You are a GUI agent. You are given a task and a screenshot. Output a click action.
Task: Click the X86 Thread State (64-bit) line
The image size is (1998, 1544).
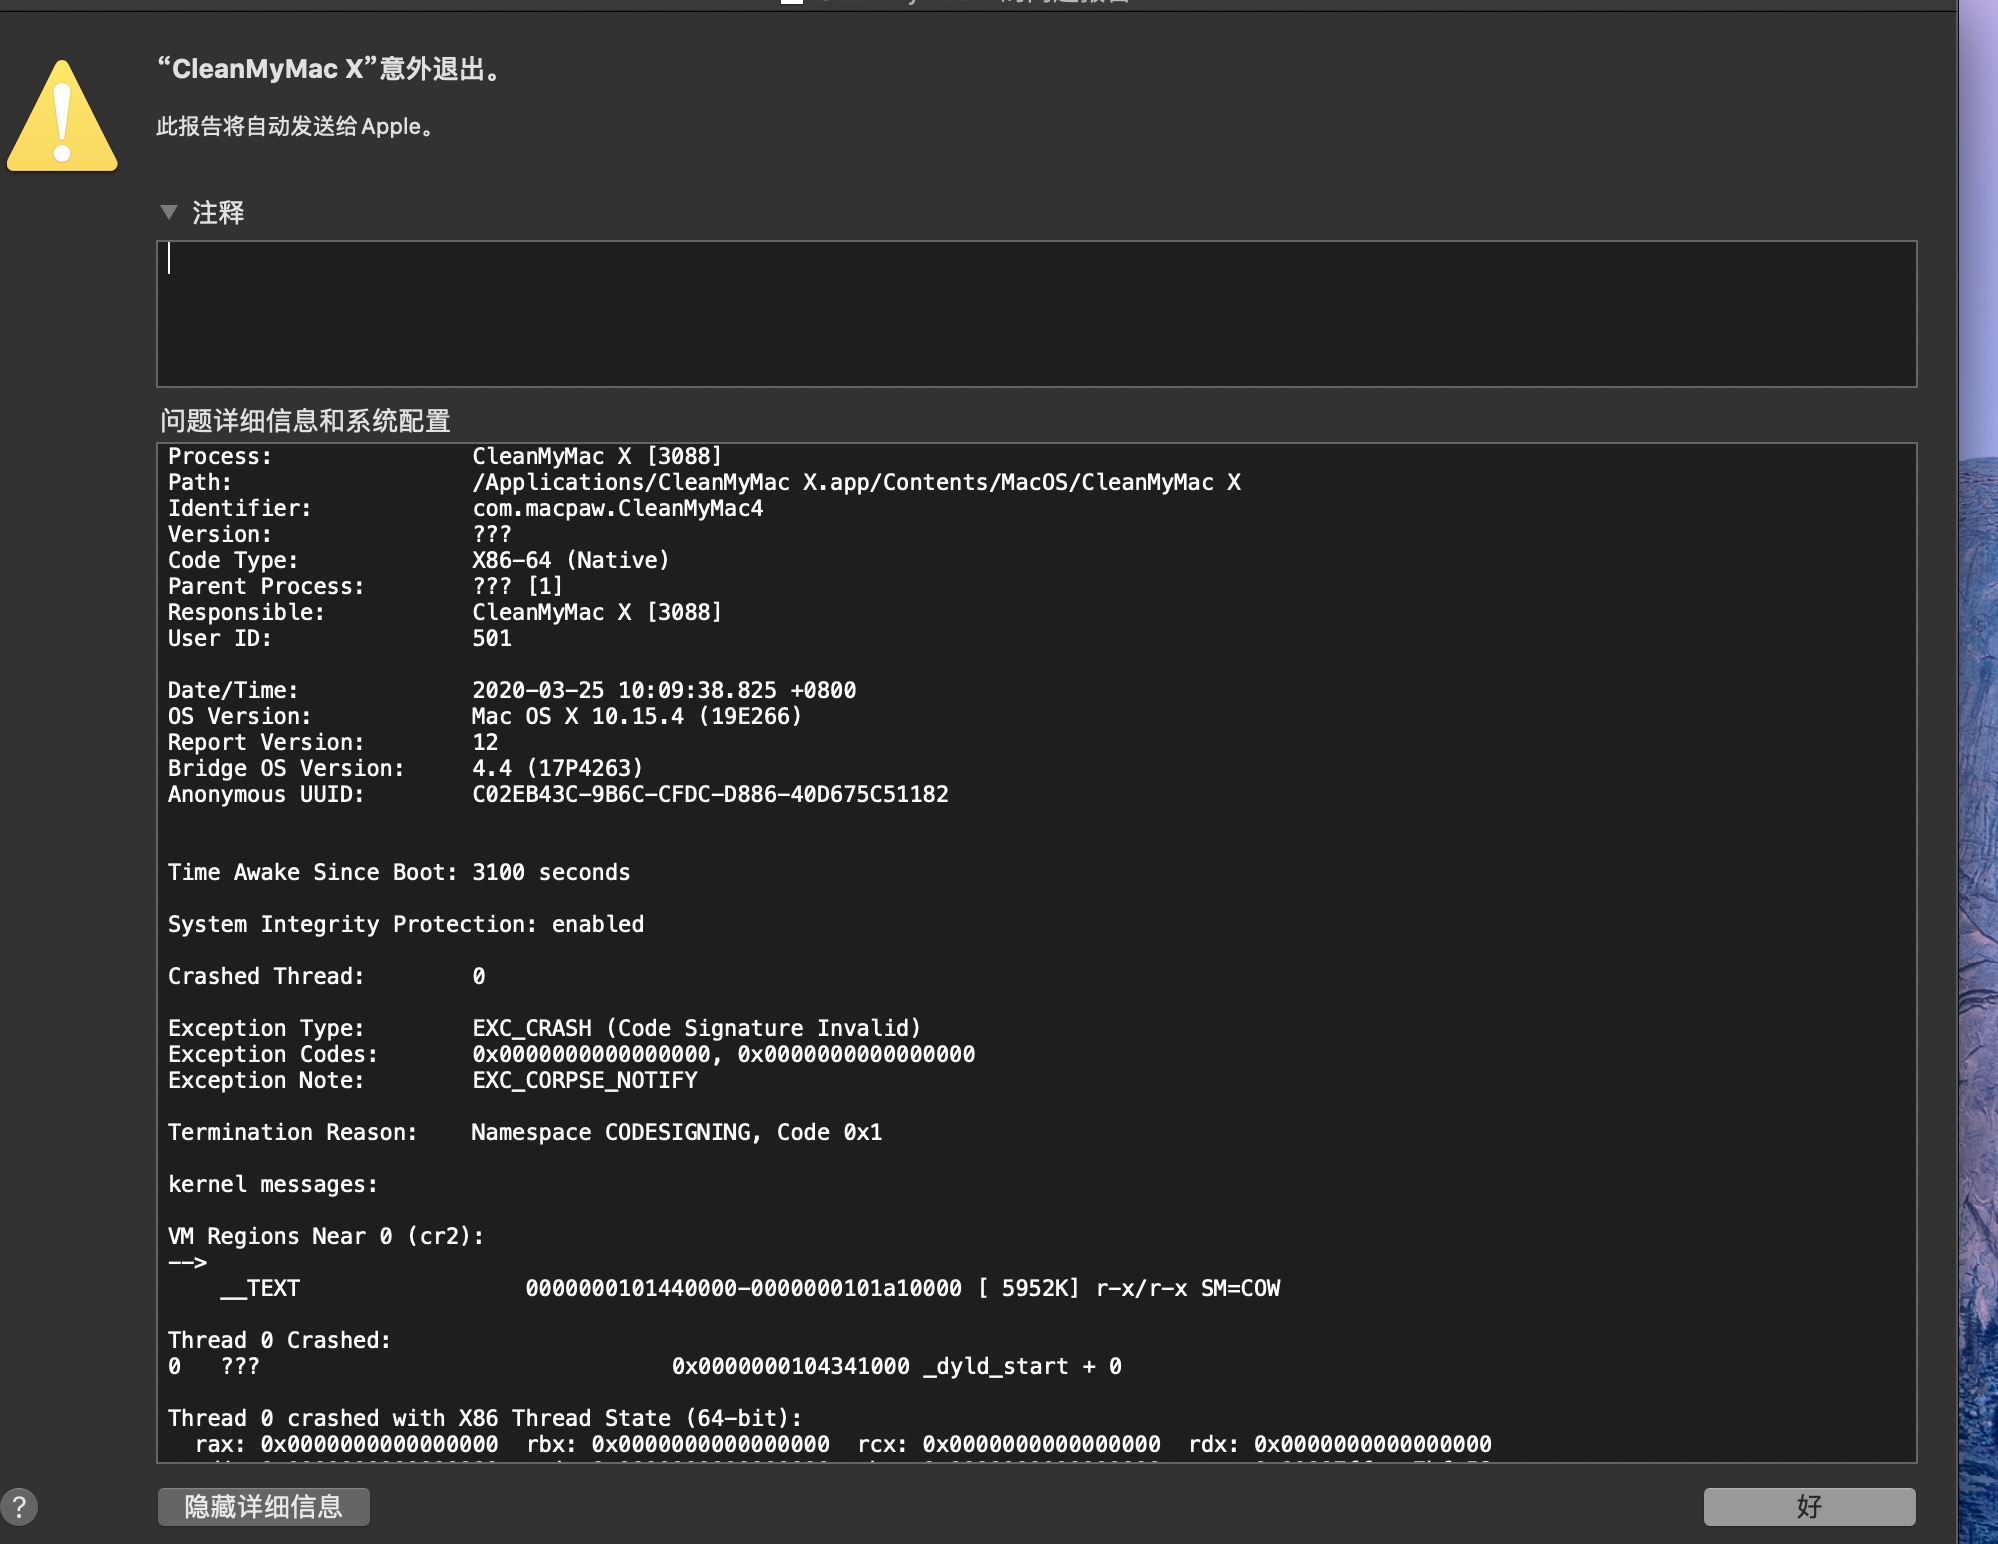pos(485,1418)
